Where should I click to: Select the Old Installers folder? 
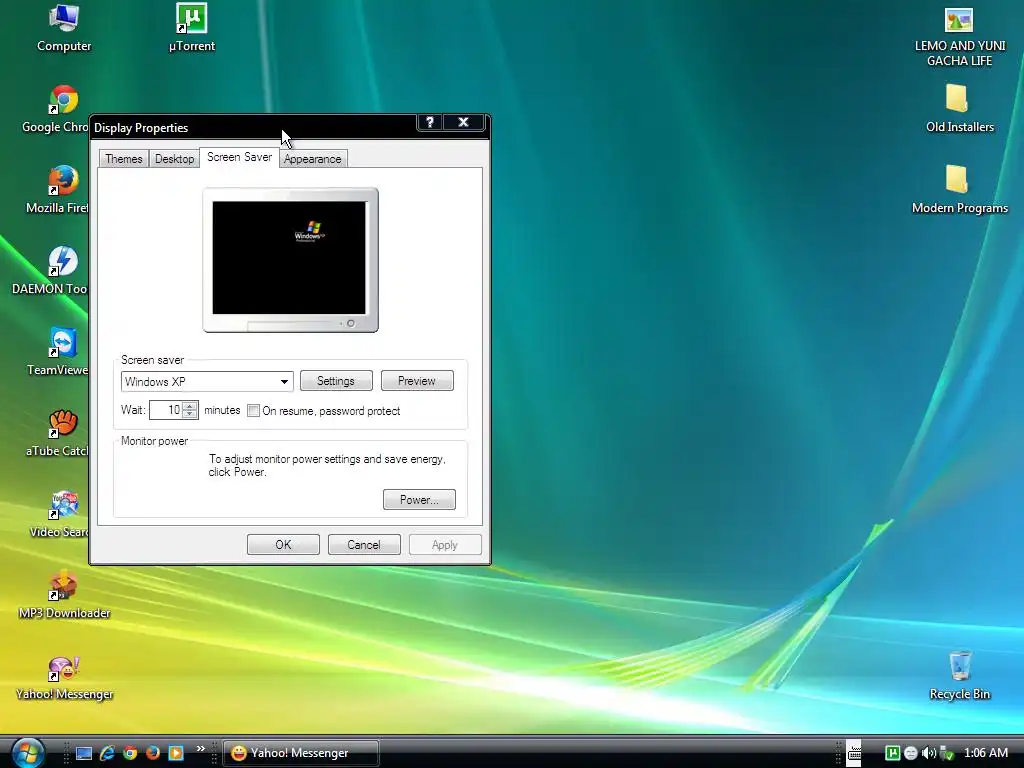959,109
